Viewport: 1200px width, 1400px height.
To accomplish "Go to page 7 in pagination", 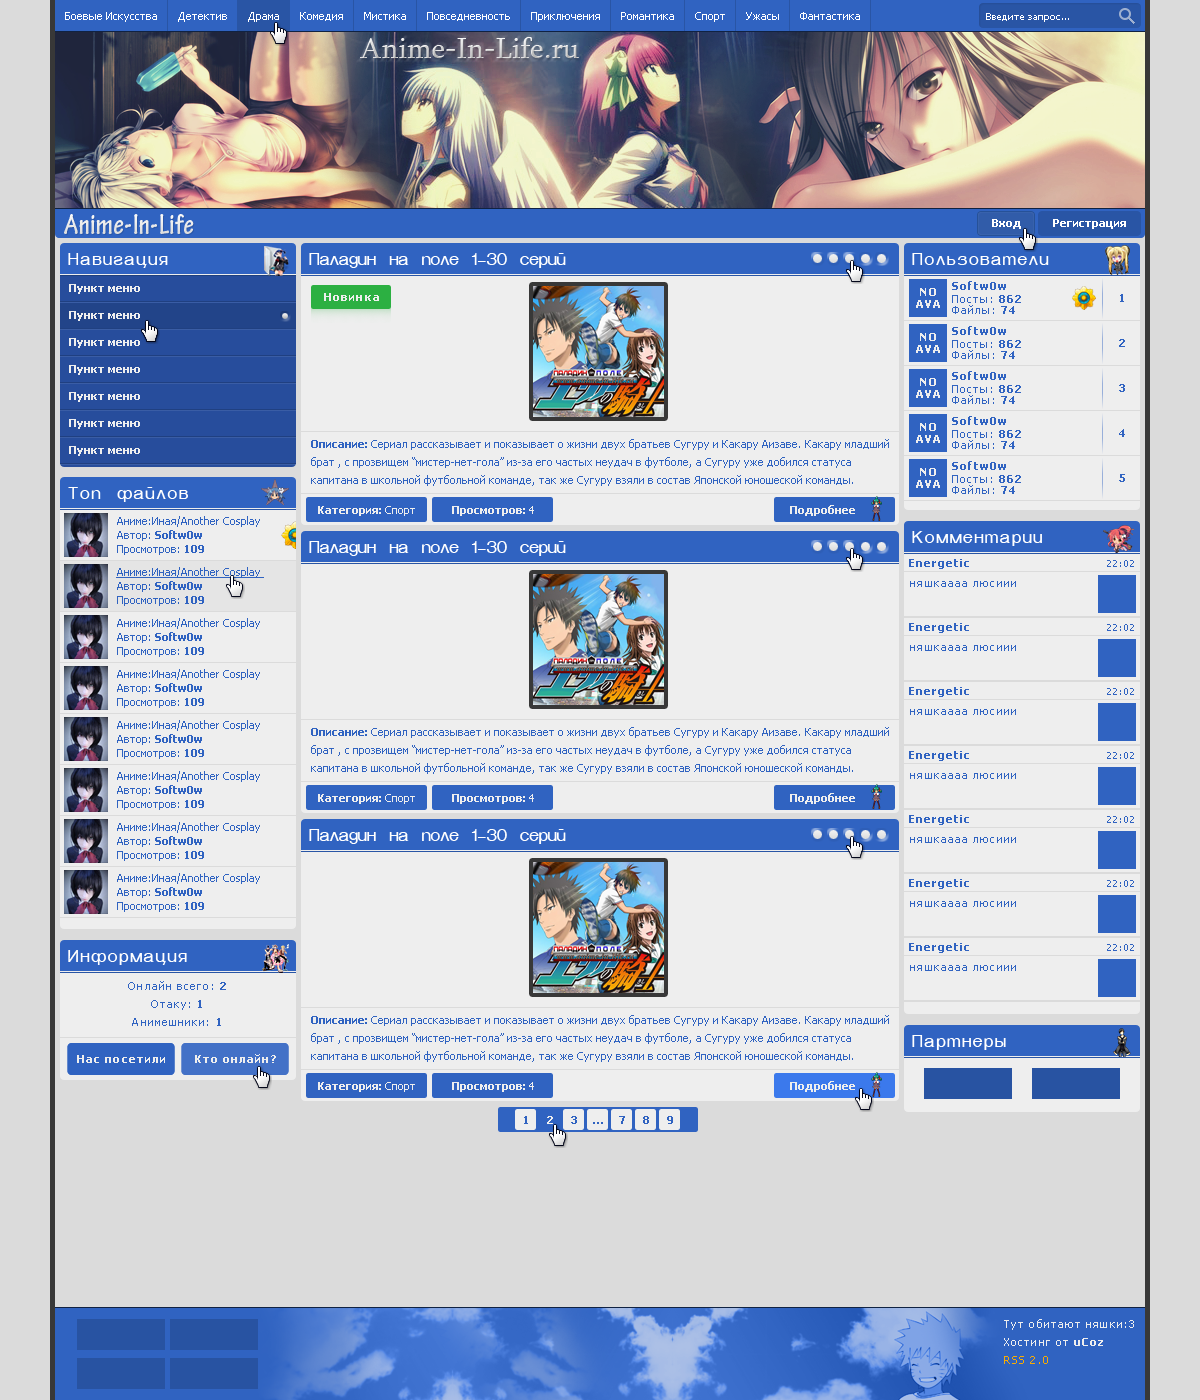I will pyautogui.click(x=622, y=1120).
